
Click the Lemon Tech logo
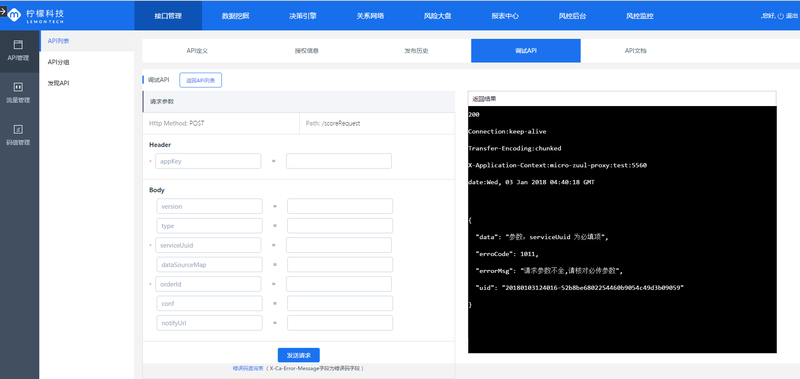[x=36, y=15]
